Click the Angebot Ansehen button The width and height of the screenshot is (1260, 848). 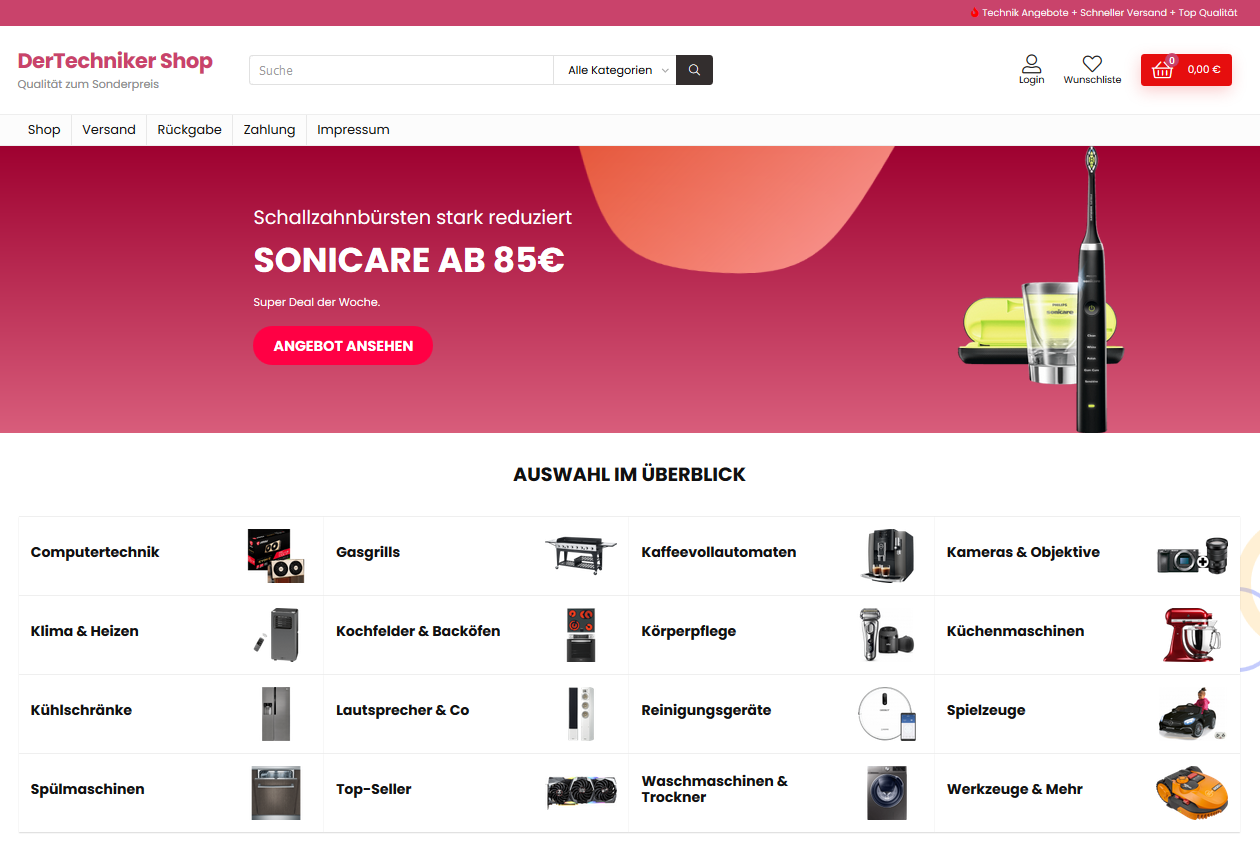pyautogui.click(x=343, y=346)
